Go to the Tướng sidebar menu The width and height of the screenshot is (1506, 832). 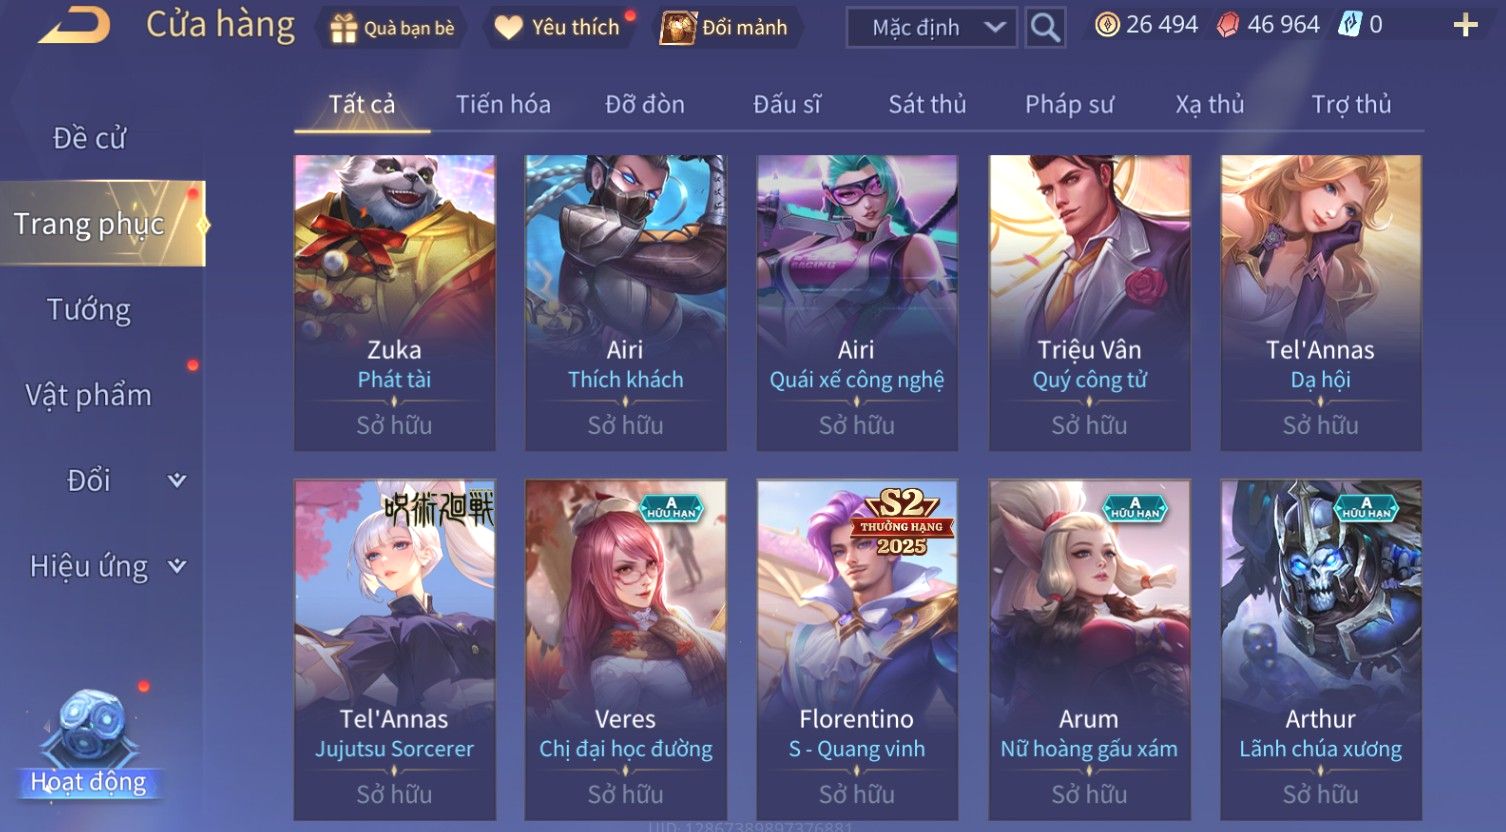pos(89,310)
